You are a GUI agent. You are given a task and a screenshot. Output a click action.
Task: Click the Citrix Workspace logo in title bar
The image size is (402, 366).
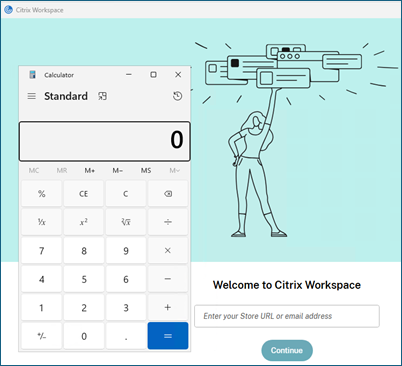click(x=8, y=10)
